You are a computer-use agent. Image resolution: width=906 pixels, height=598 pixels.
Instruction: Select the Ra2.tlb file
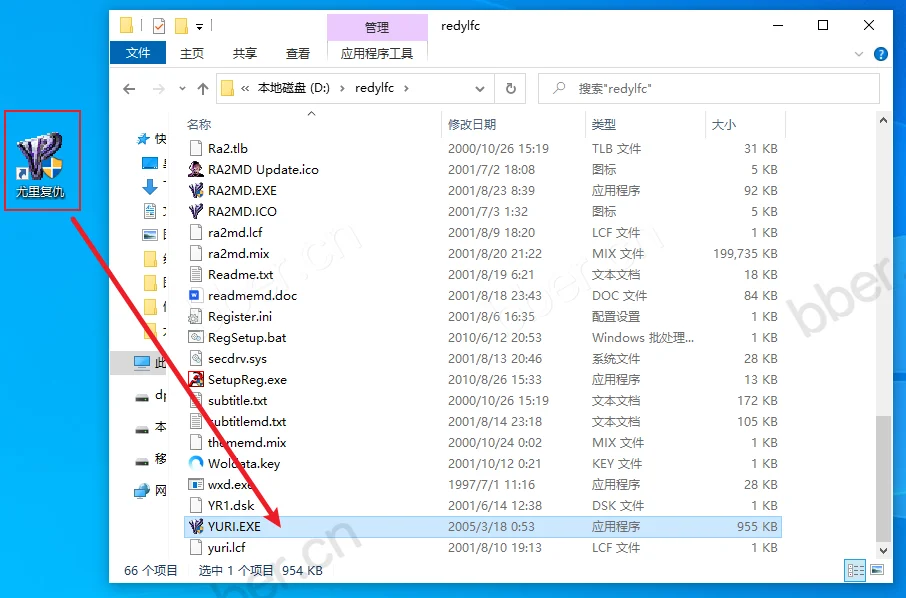click(x=228, y=148)
